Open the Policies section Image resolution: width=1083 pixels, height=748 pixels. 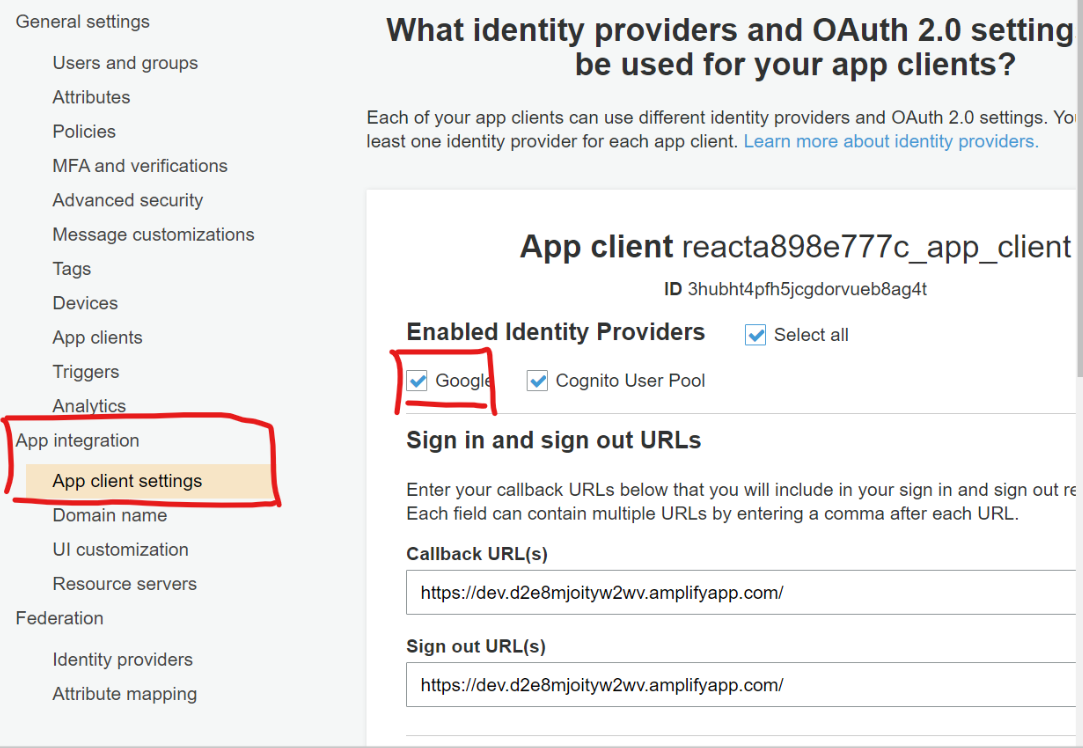tap(84, 131)
